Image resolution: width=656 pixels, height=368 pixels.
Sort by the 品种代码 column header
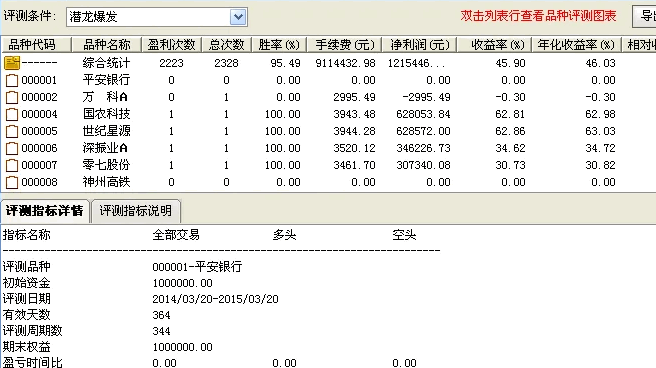point(36,45)
